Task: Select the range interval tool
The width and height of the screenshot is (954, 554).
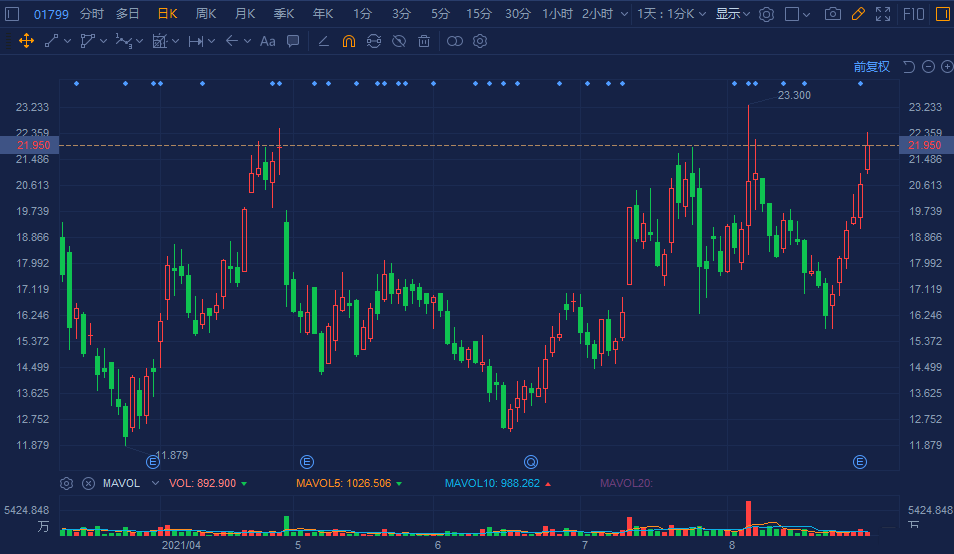Action: pyautogui.click(x=196, y=41)
